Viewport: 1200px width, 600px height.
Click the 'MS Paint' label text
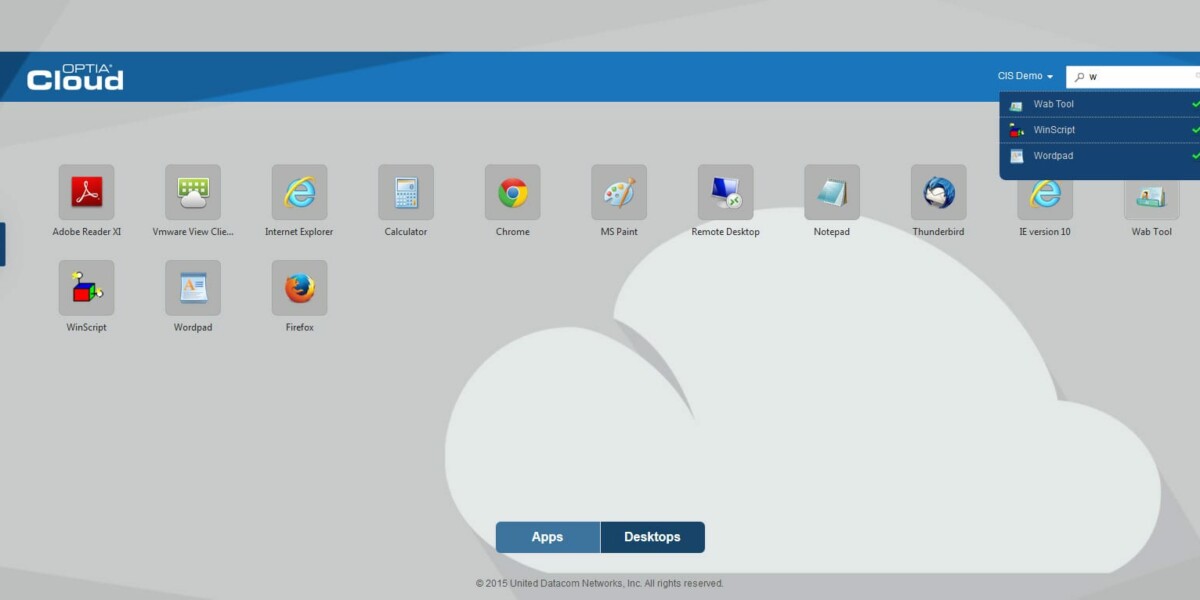click(619, 232)
